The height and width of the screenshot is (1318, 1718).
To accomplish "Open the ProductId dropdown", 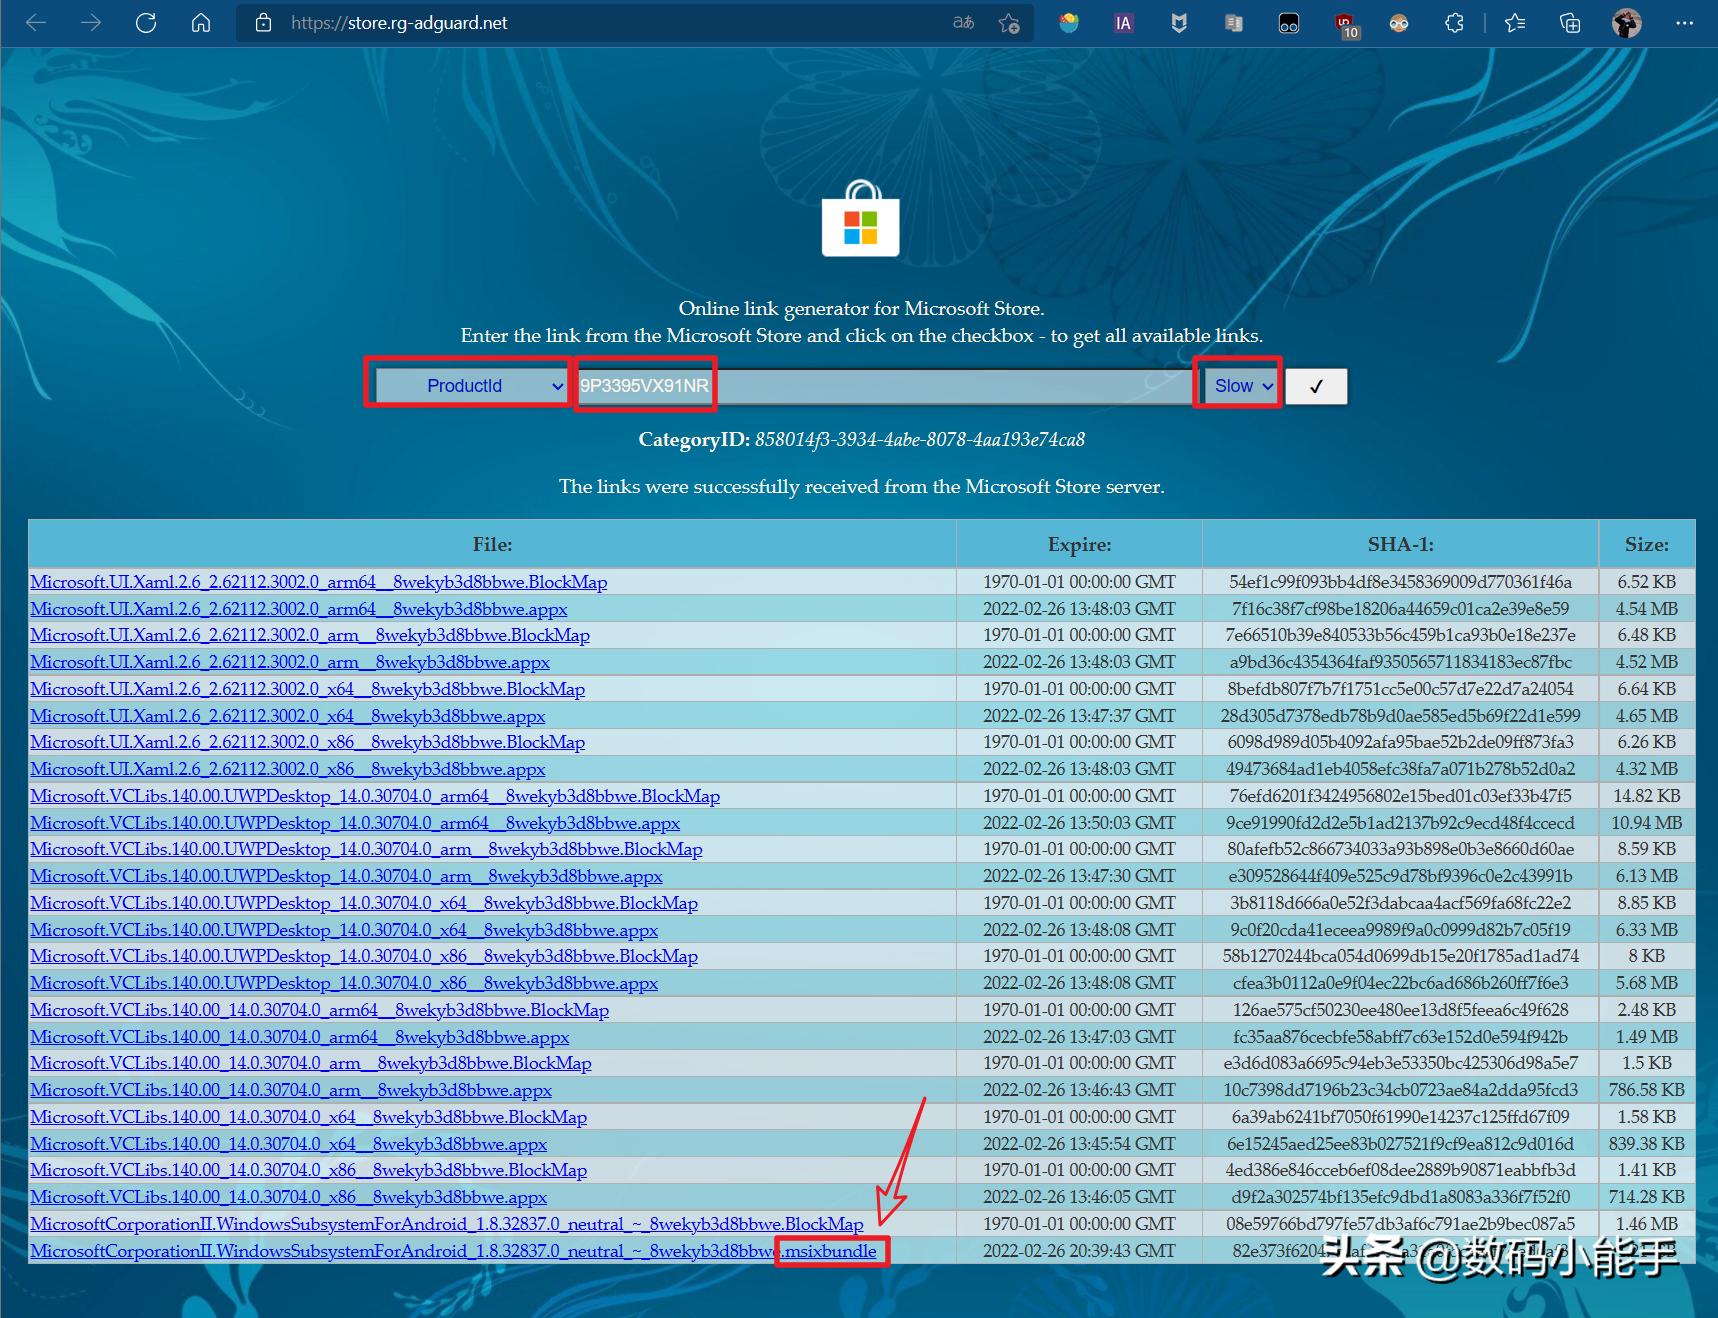I will click(x=468, y=385).
